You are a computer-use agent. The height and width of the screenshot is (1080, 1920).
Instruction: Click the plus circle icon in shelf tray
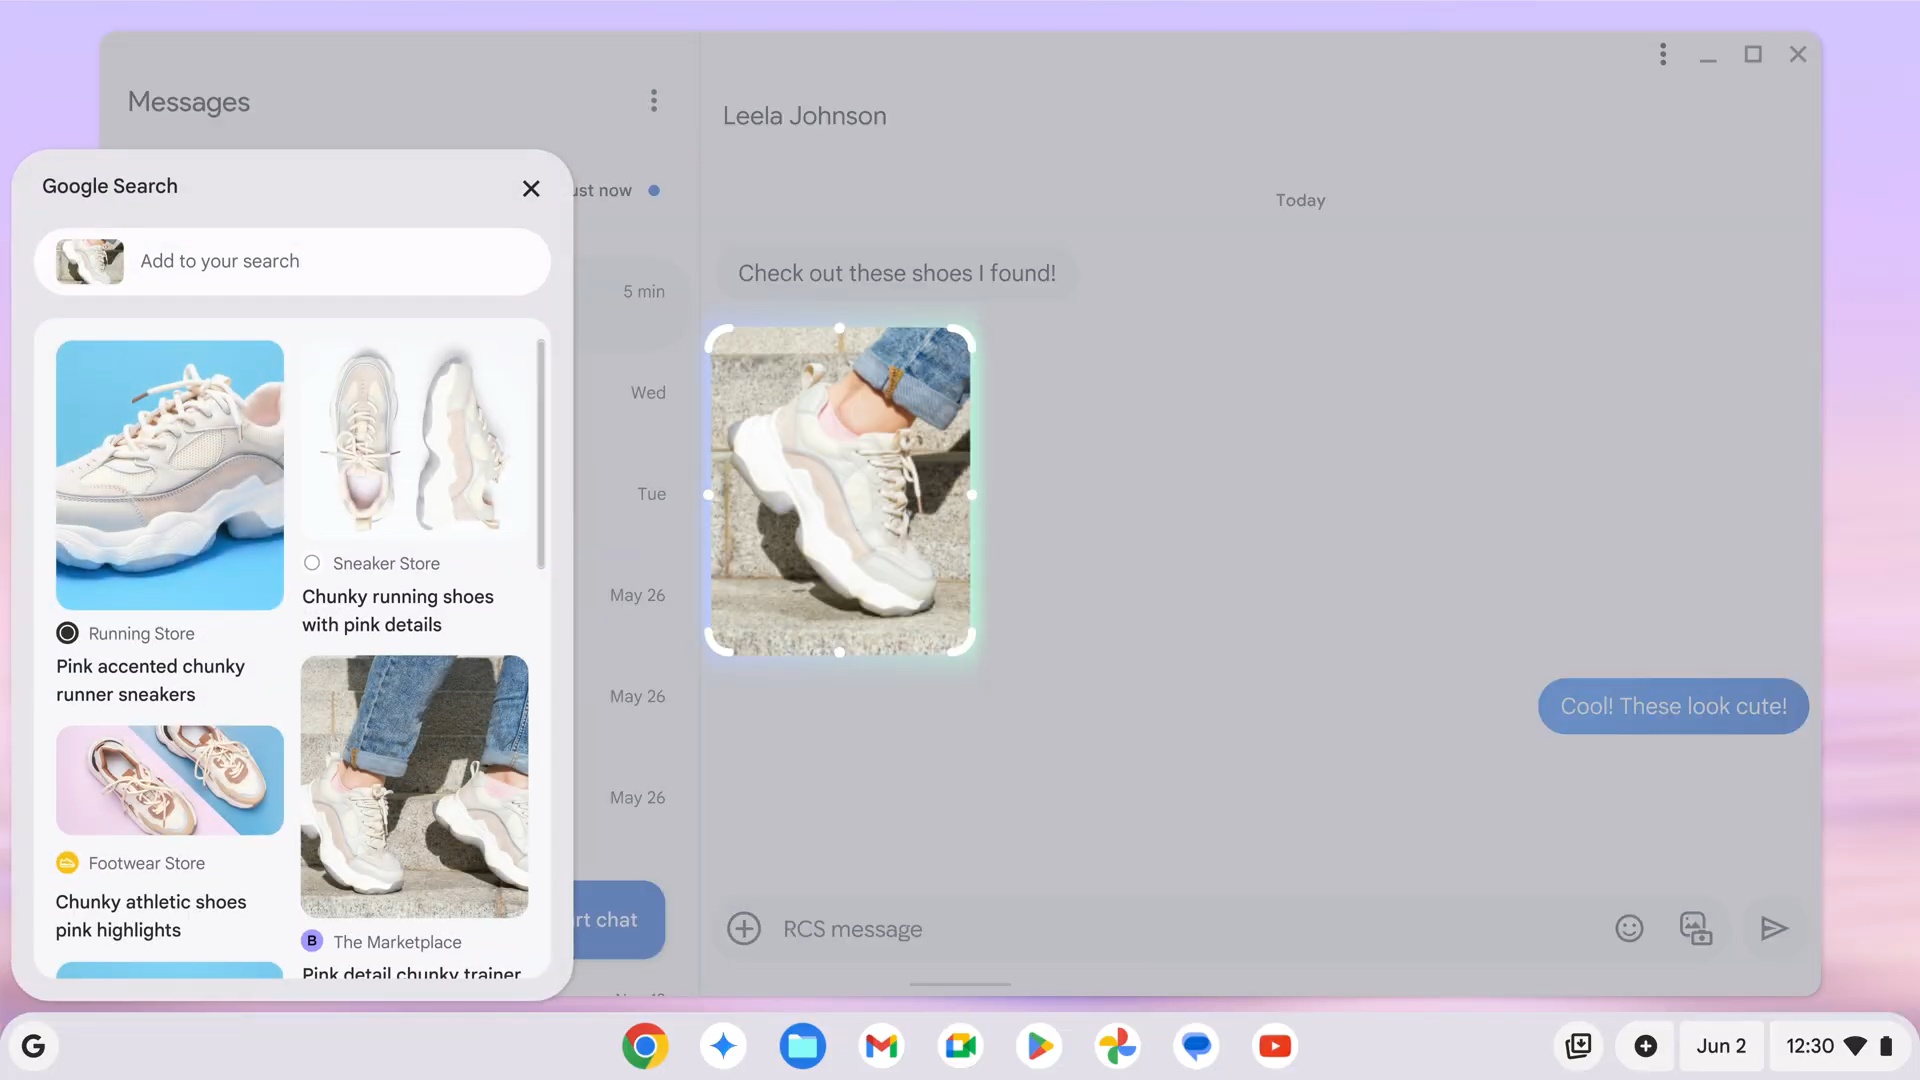click(x=1645, y=1046)
